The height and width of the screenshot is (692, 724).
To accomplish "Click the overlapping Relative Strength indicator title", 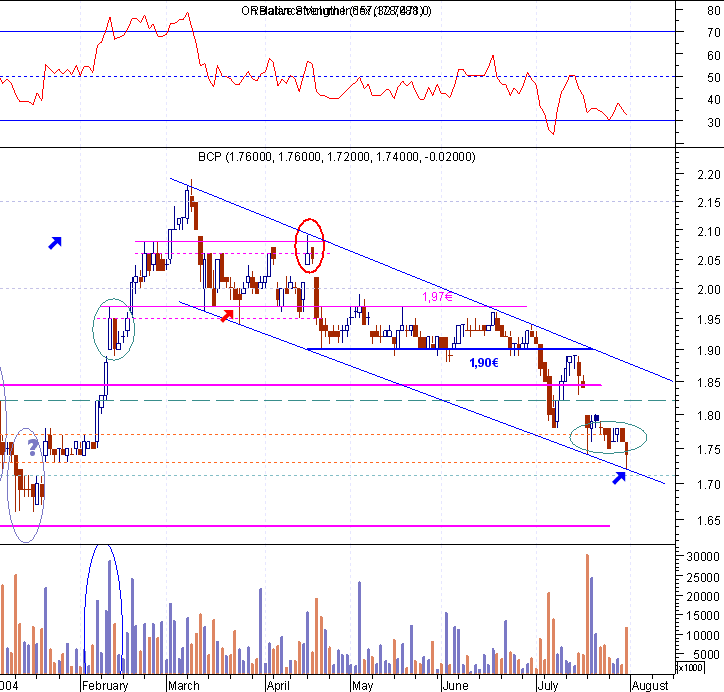I will [x=336, y=11].
